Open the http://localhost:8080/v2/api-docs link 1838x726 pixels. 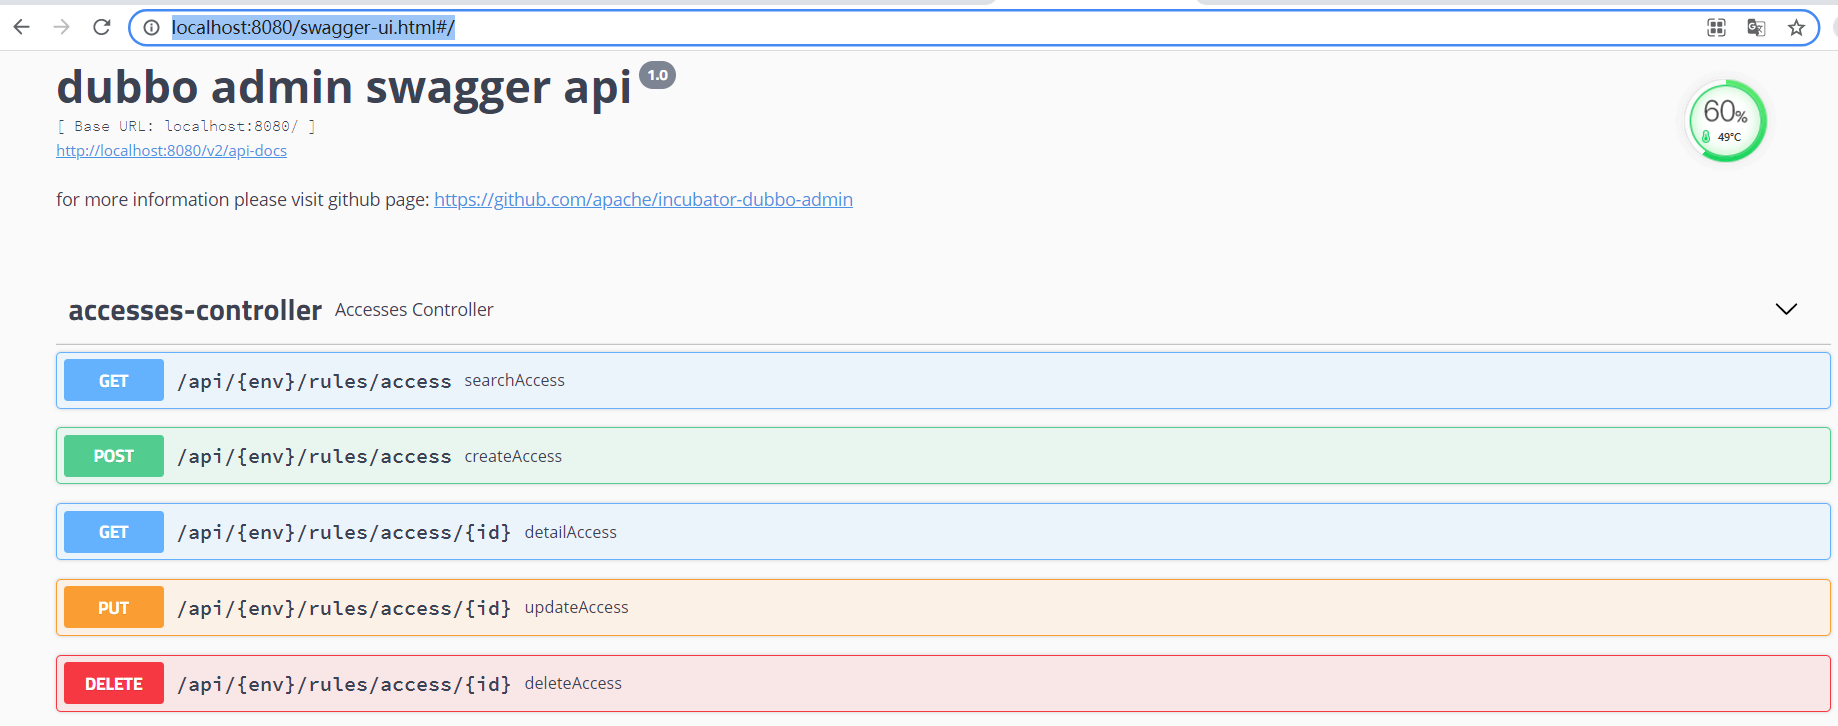pyautogui.click(x=171, y=150)
